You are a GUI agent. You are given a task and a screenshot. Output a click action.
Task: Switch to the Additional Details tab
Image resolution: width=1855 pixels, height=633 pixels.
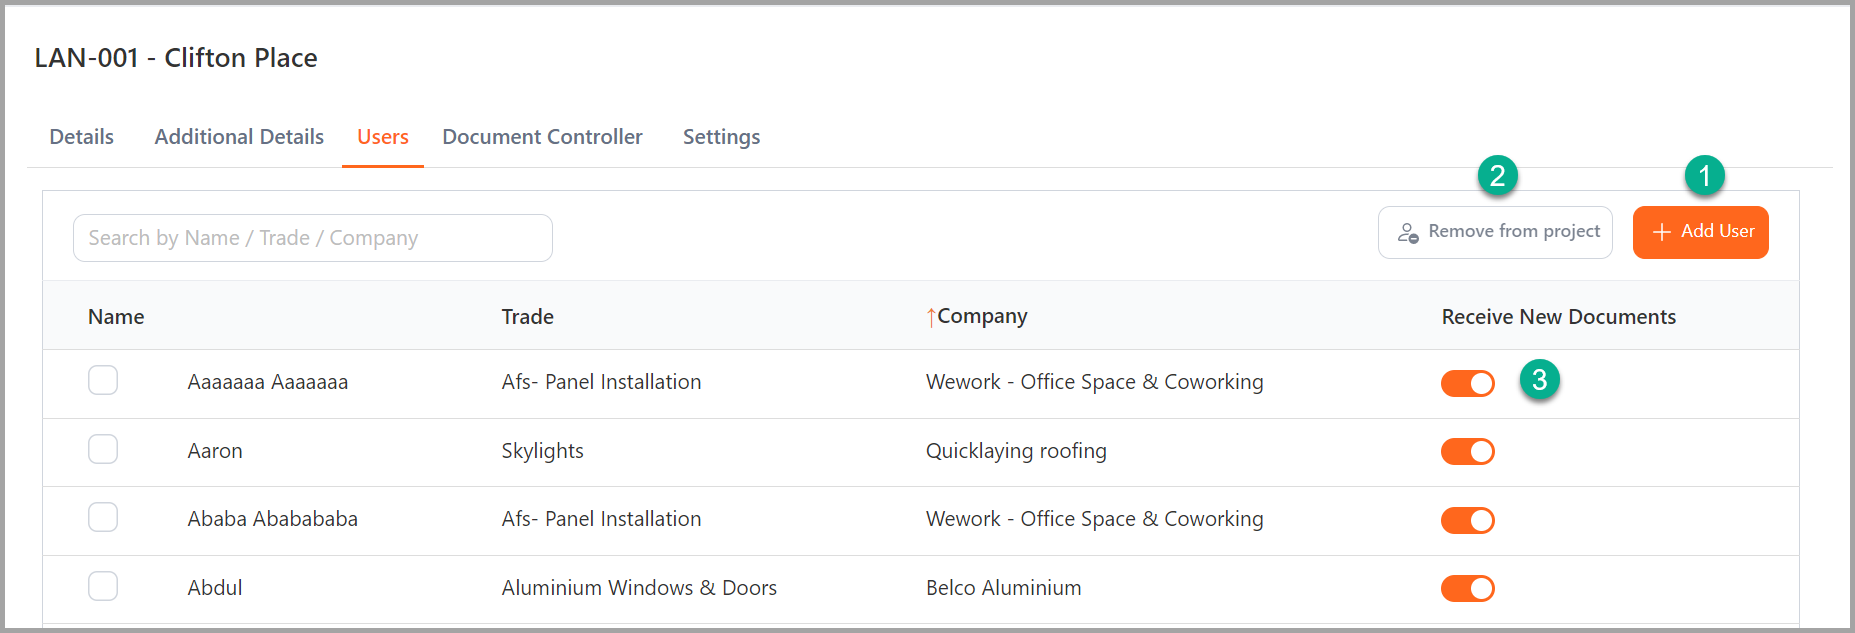pos(239,137)
